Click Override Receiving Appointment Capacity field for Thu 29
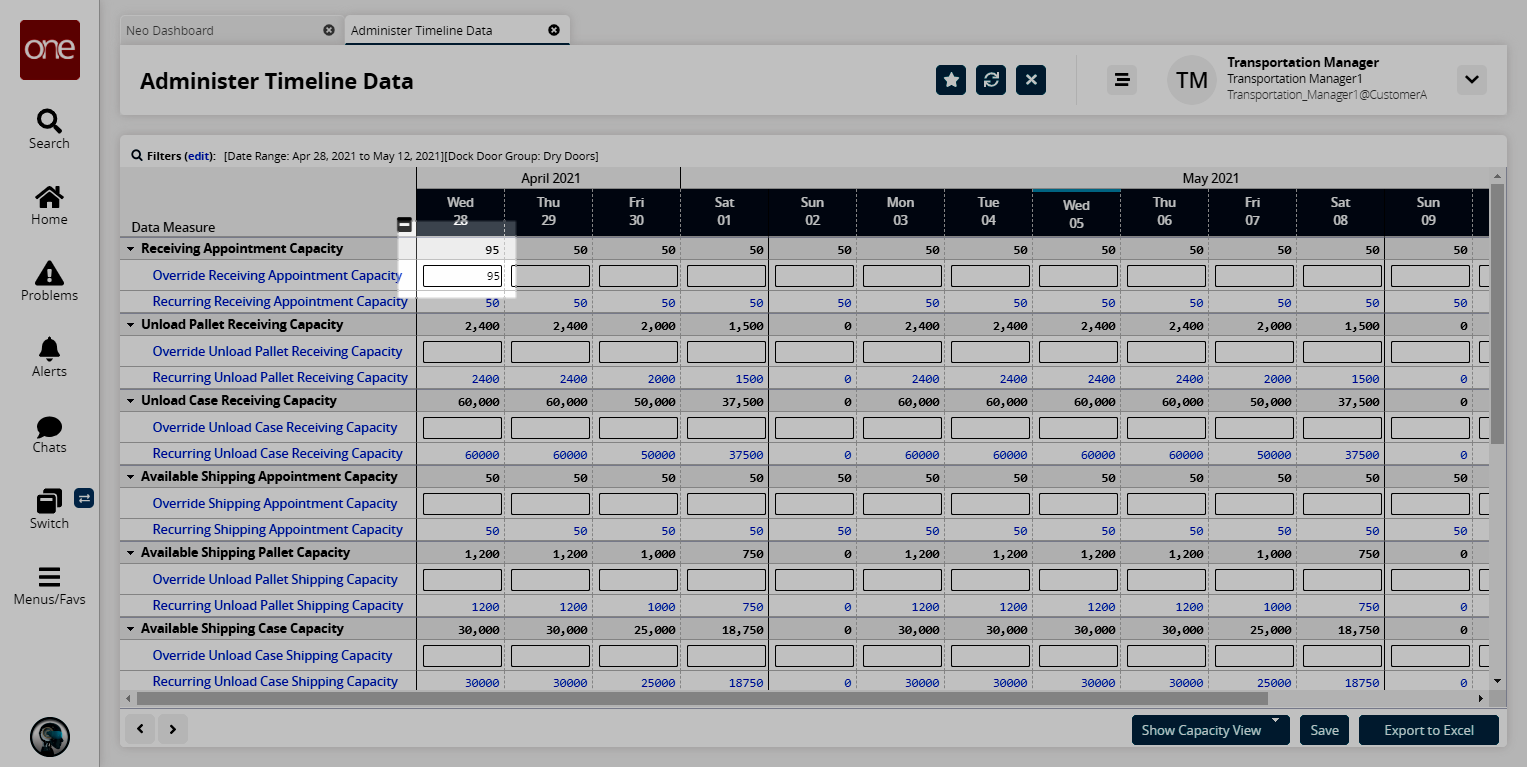Image resolution: width=1527 pixels, height=767 pixels. point(549,276)
